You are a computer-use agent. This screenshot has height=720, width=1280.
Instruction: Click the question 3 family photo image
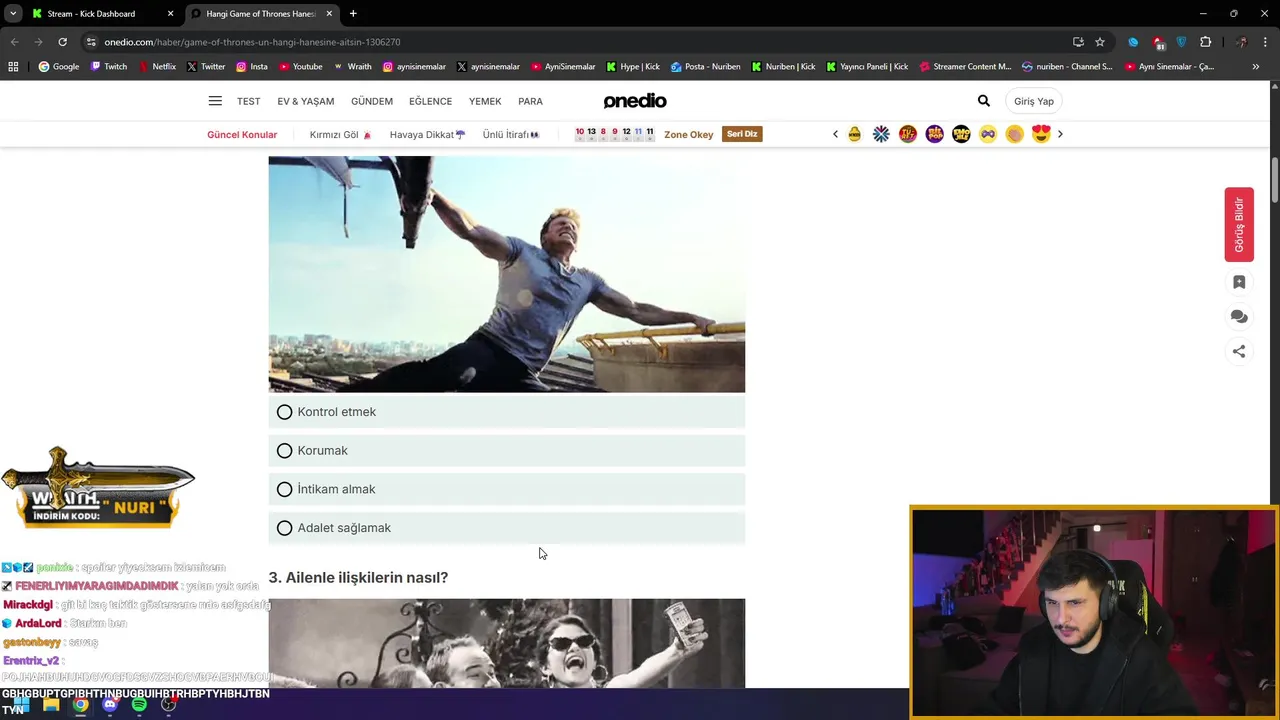[x=506, y=643]
